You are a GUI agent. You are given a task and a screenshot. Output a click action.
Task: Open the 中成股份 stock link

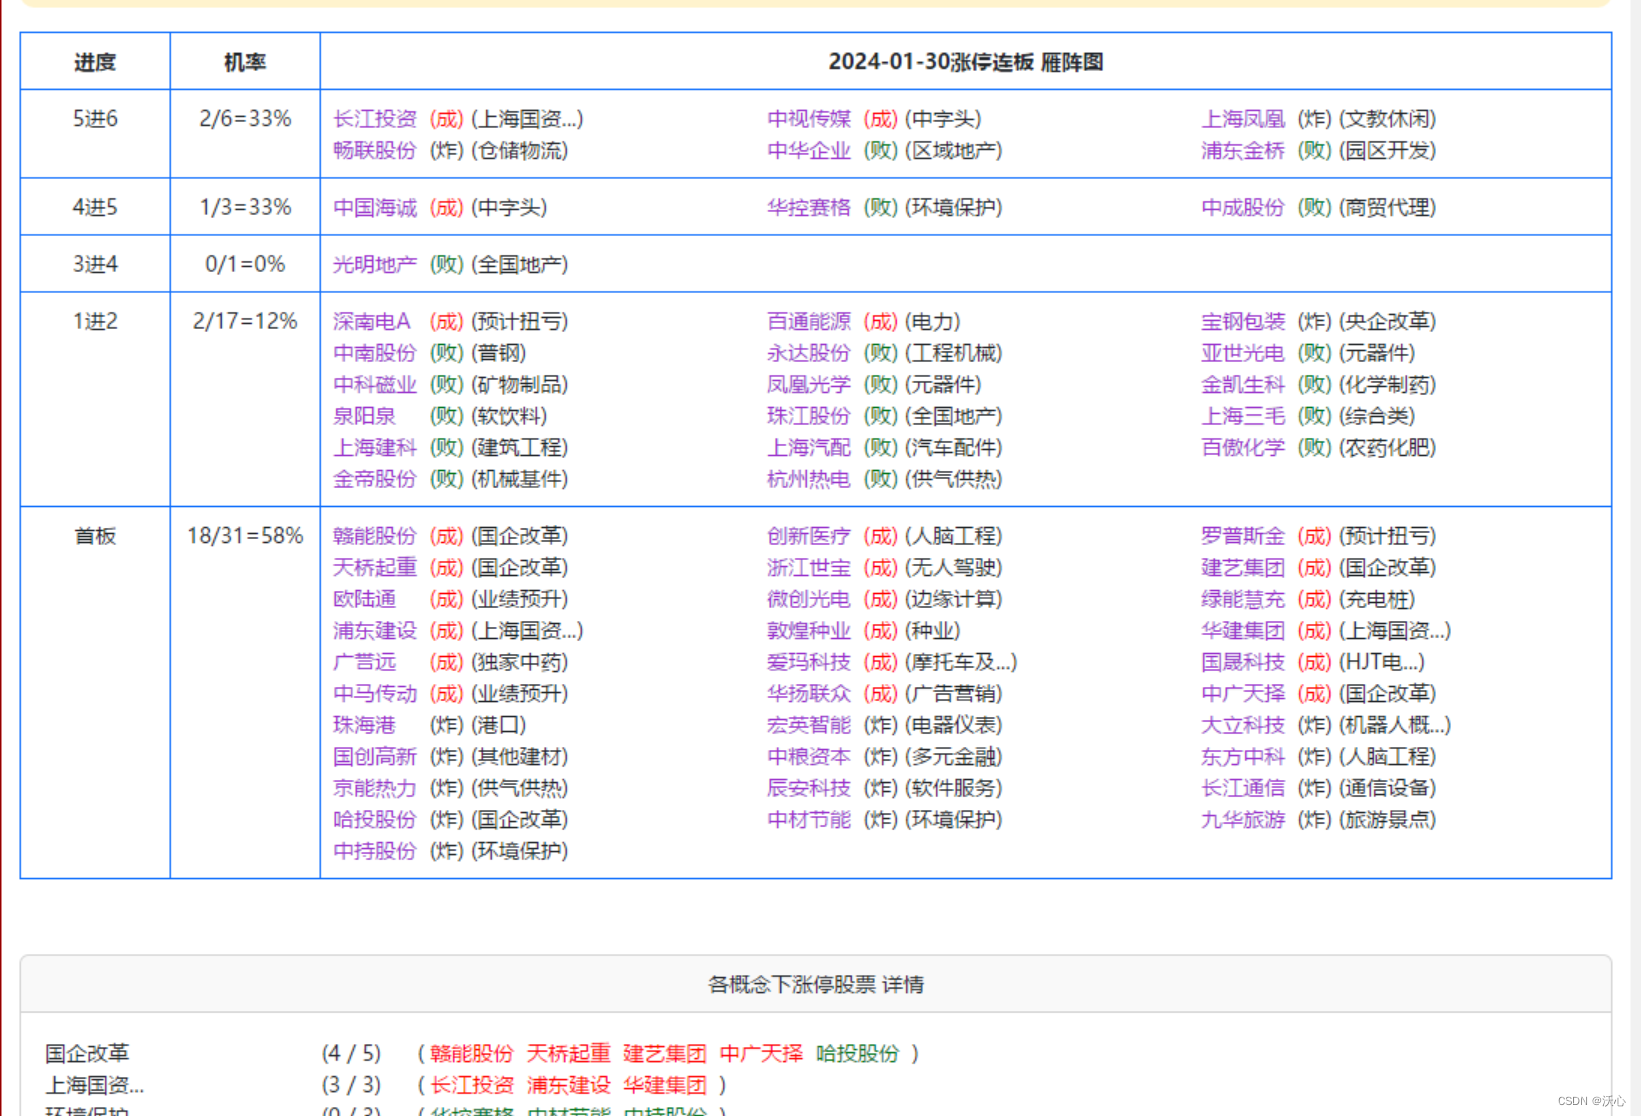[x=1242, y=208]
